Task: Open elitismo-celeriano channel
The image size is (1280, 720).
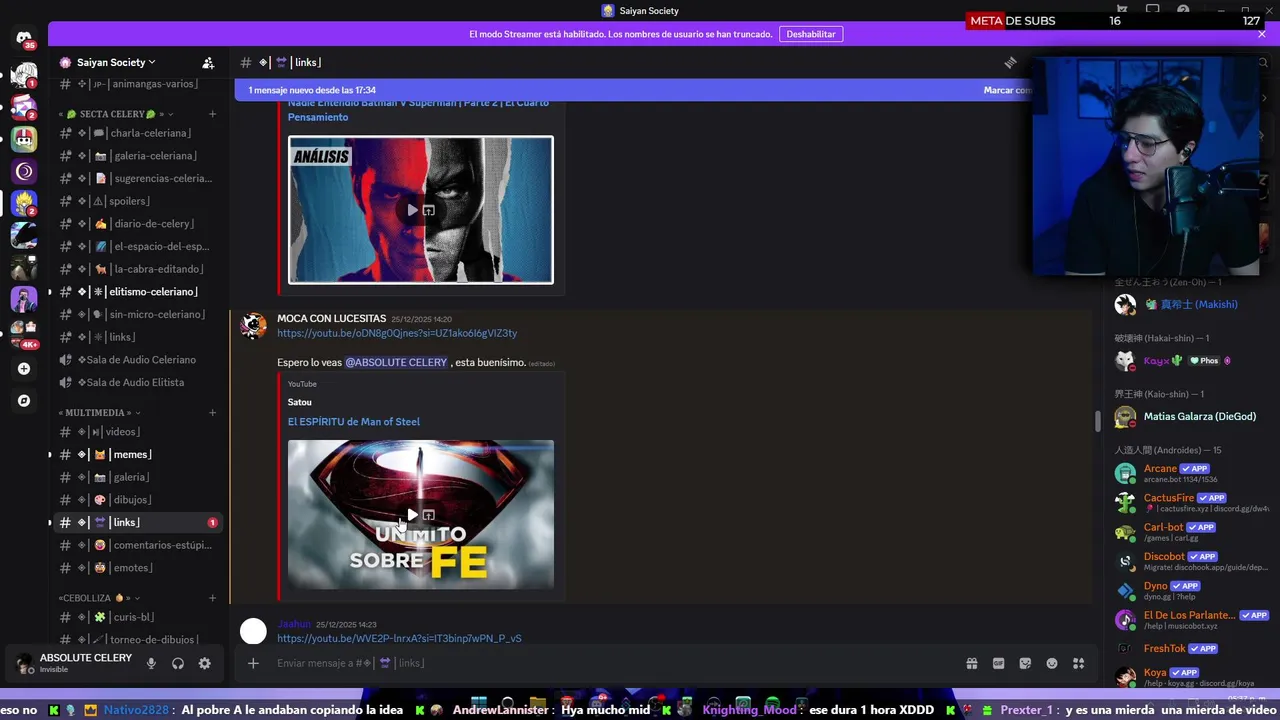Action: pyautogui.click(x=136, y=292)
